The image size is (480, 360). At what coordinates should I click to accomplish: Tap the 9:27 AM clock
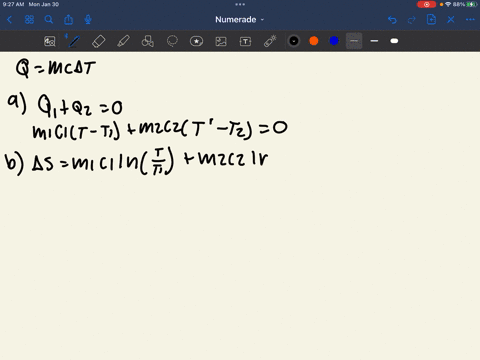13,4
